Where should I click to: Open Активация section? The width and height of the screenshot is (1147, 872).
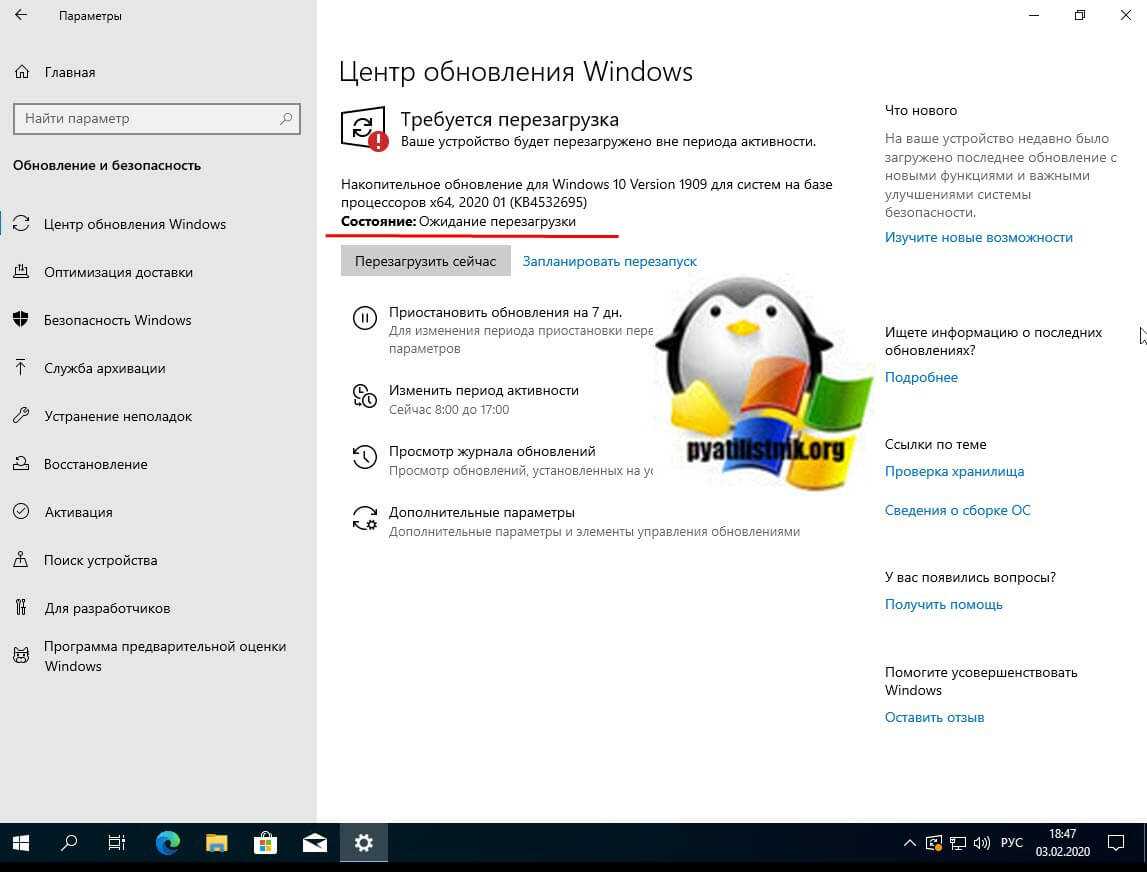click(78, 512)
